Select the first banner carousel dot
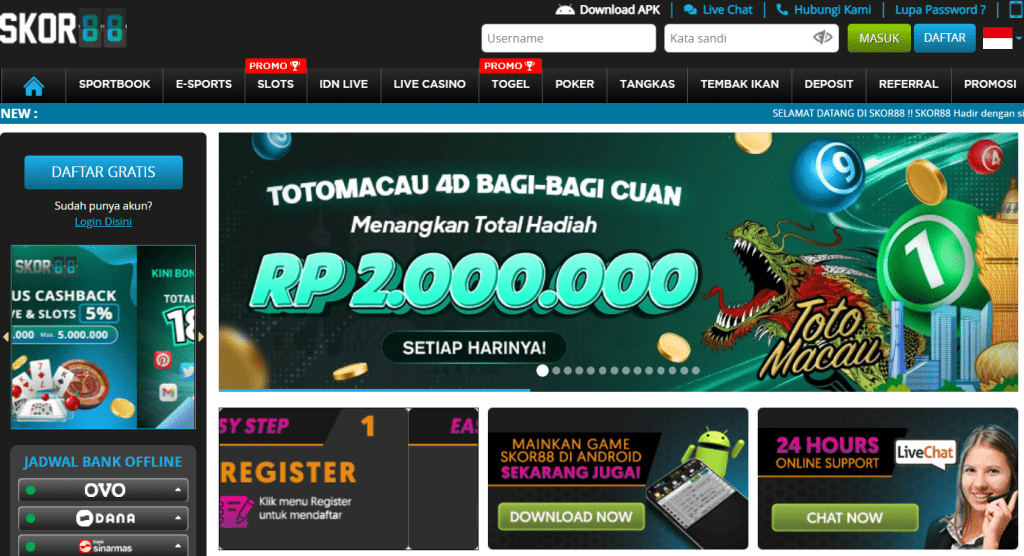The width and height of the screenshot is (1024, 556). coord(542,370)
